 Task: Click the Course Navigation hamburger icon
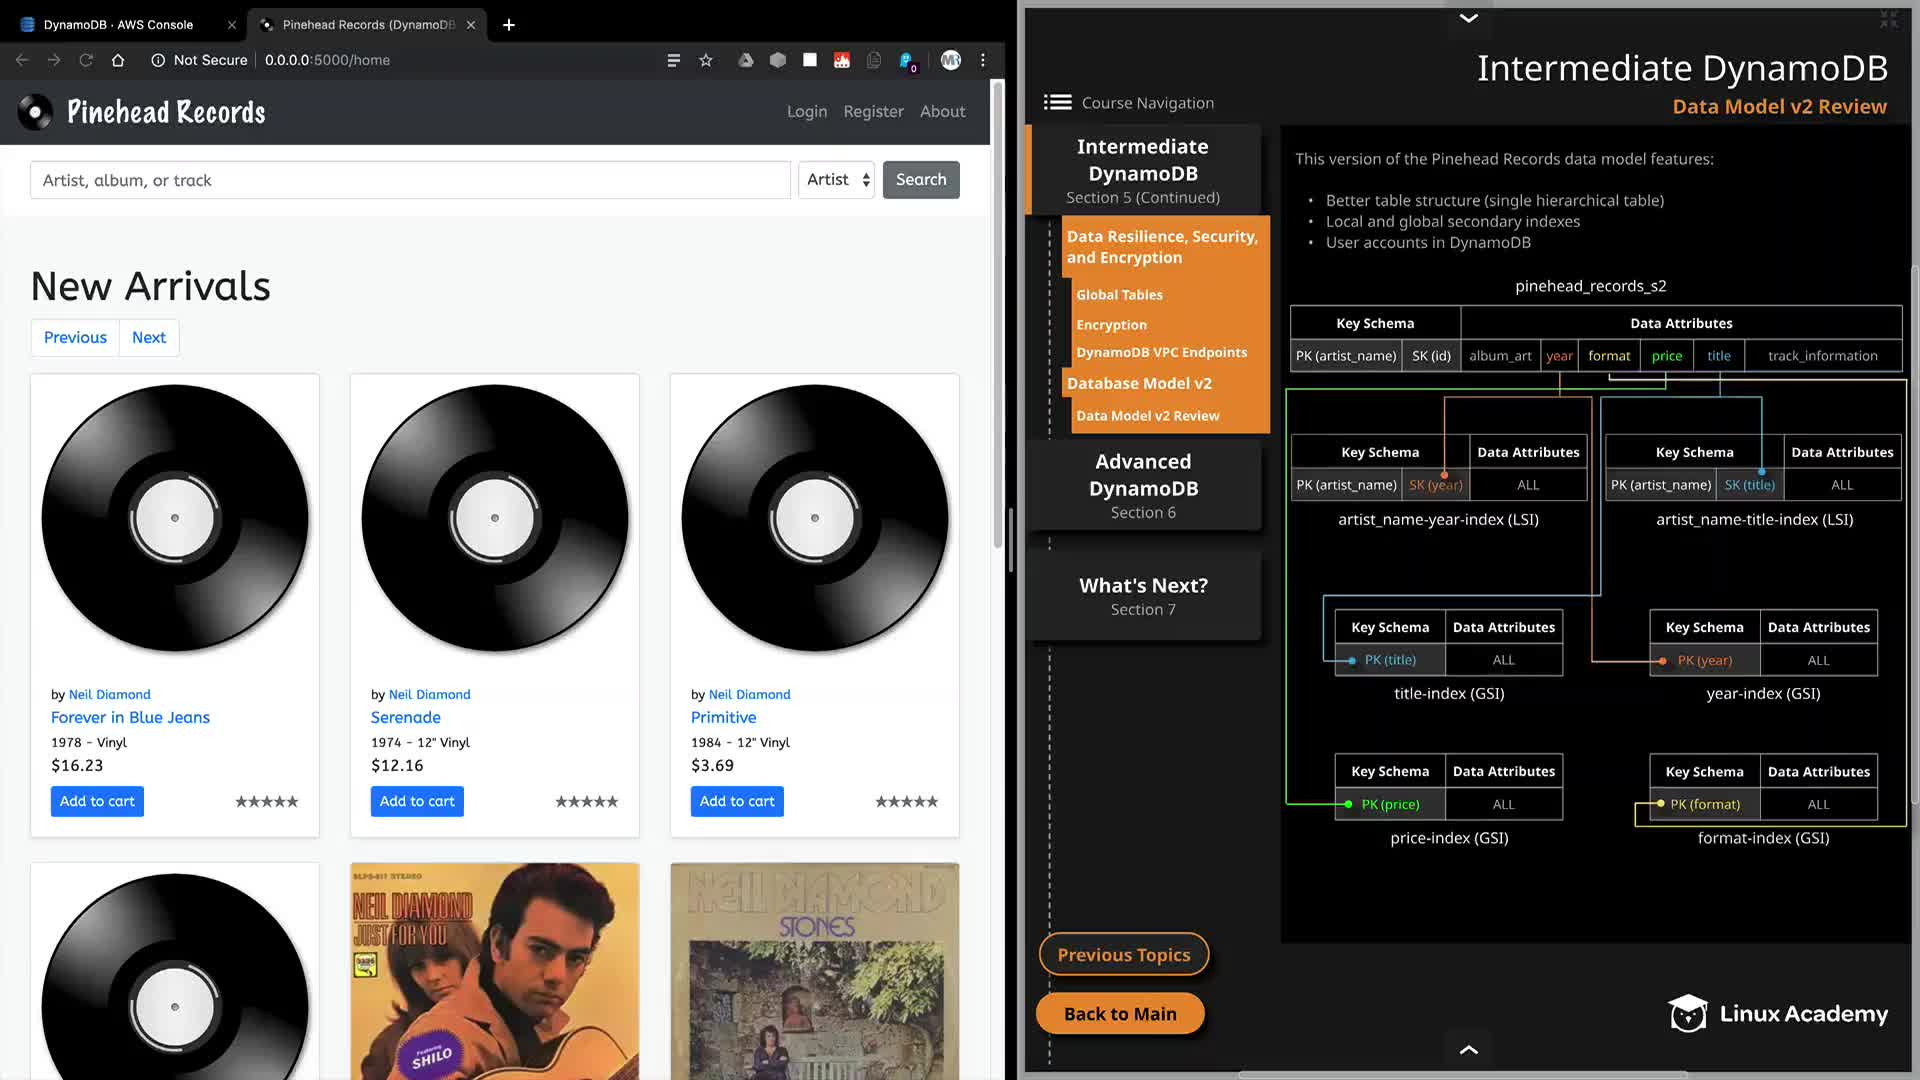click(x=1057, y=102)
